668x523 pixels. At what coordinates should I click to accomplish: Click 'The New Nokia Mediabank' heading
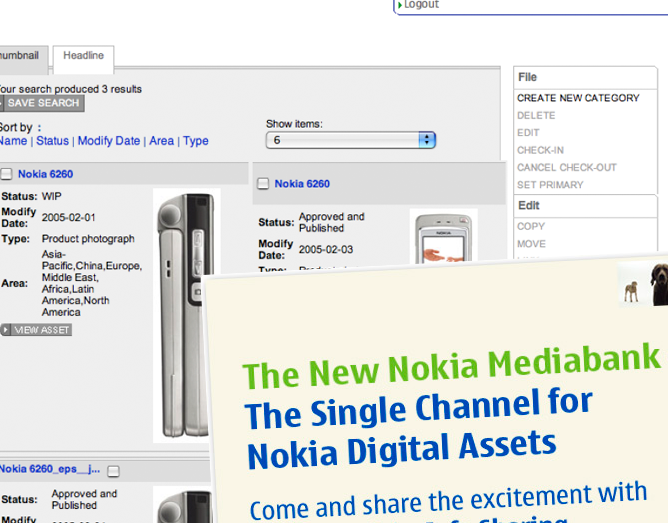451,366
